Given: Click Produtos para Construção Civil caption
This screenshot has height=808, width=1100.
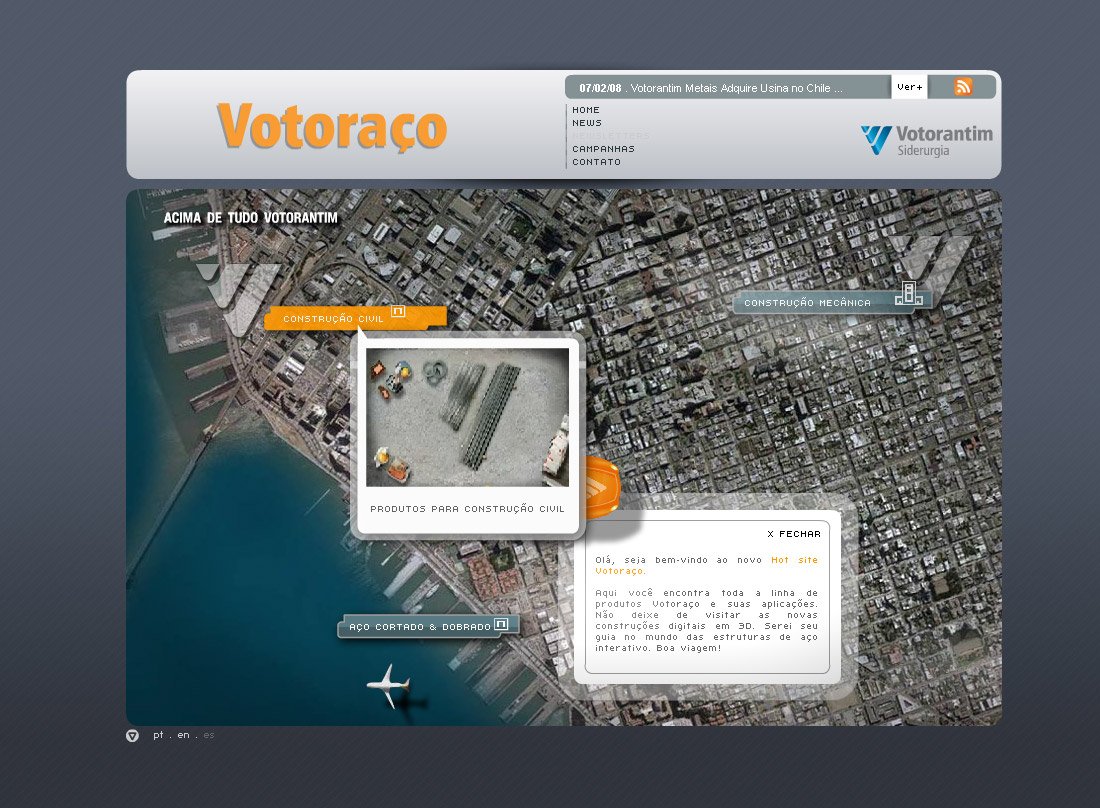Looking at the screenshot, I should [467, 509].
